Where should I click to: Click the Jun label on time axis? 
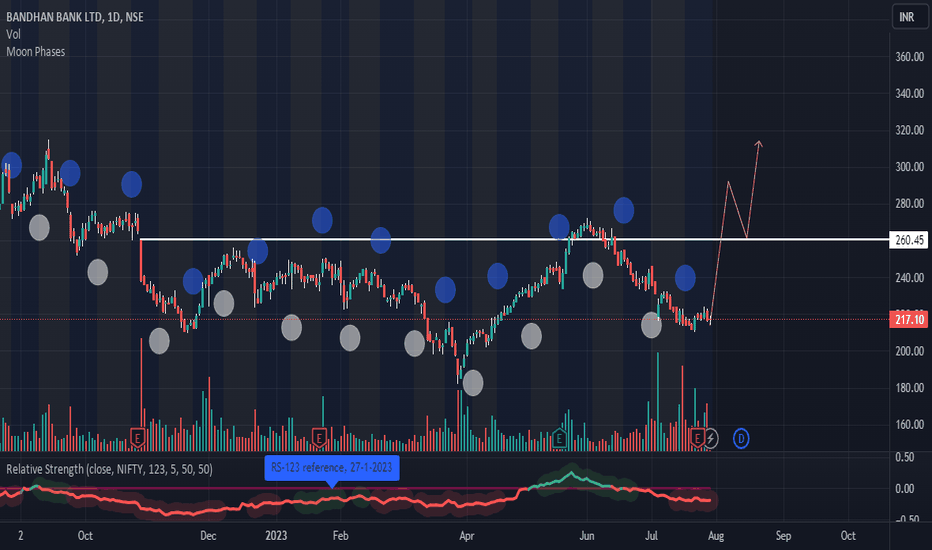[587, 536]
